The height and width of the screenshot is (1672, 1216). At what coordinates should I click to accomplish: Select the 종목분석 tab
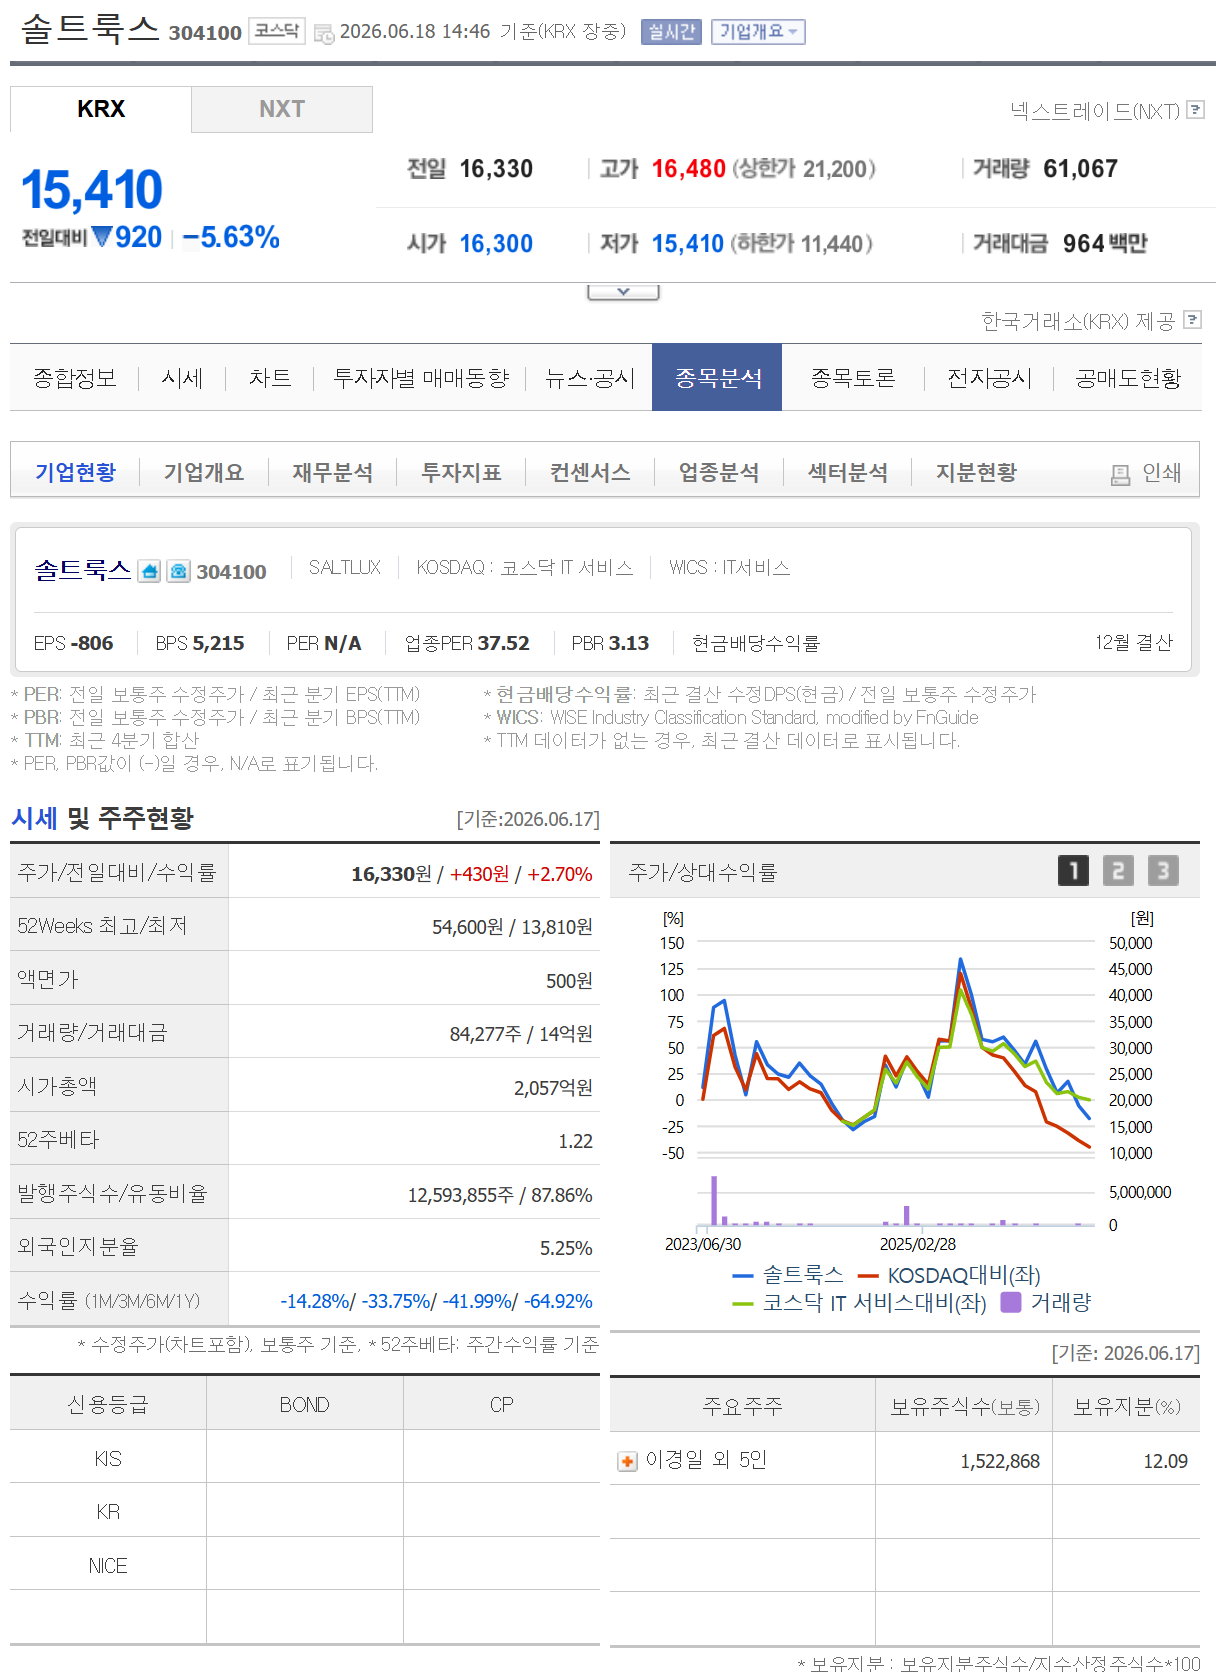pyautogui.click(x=717, y=378)
